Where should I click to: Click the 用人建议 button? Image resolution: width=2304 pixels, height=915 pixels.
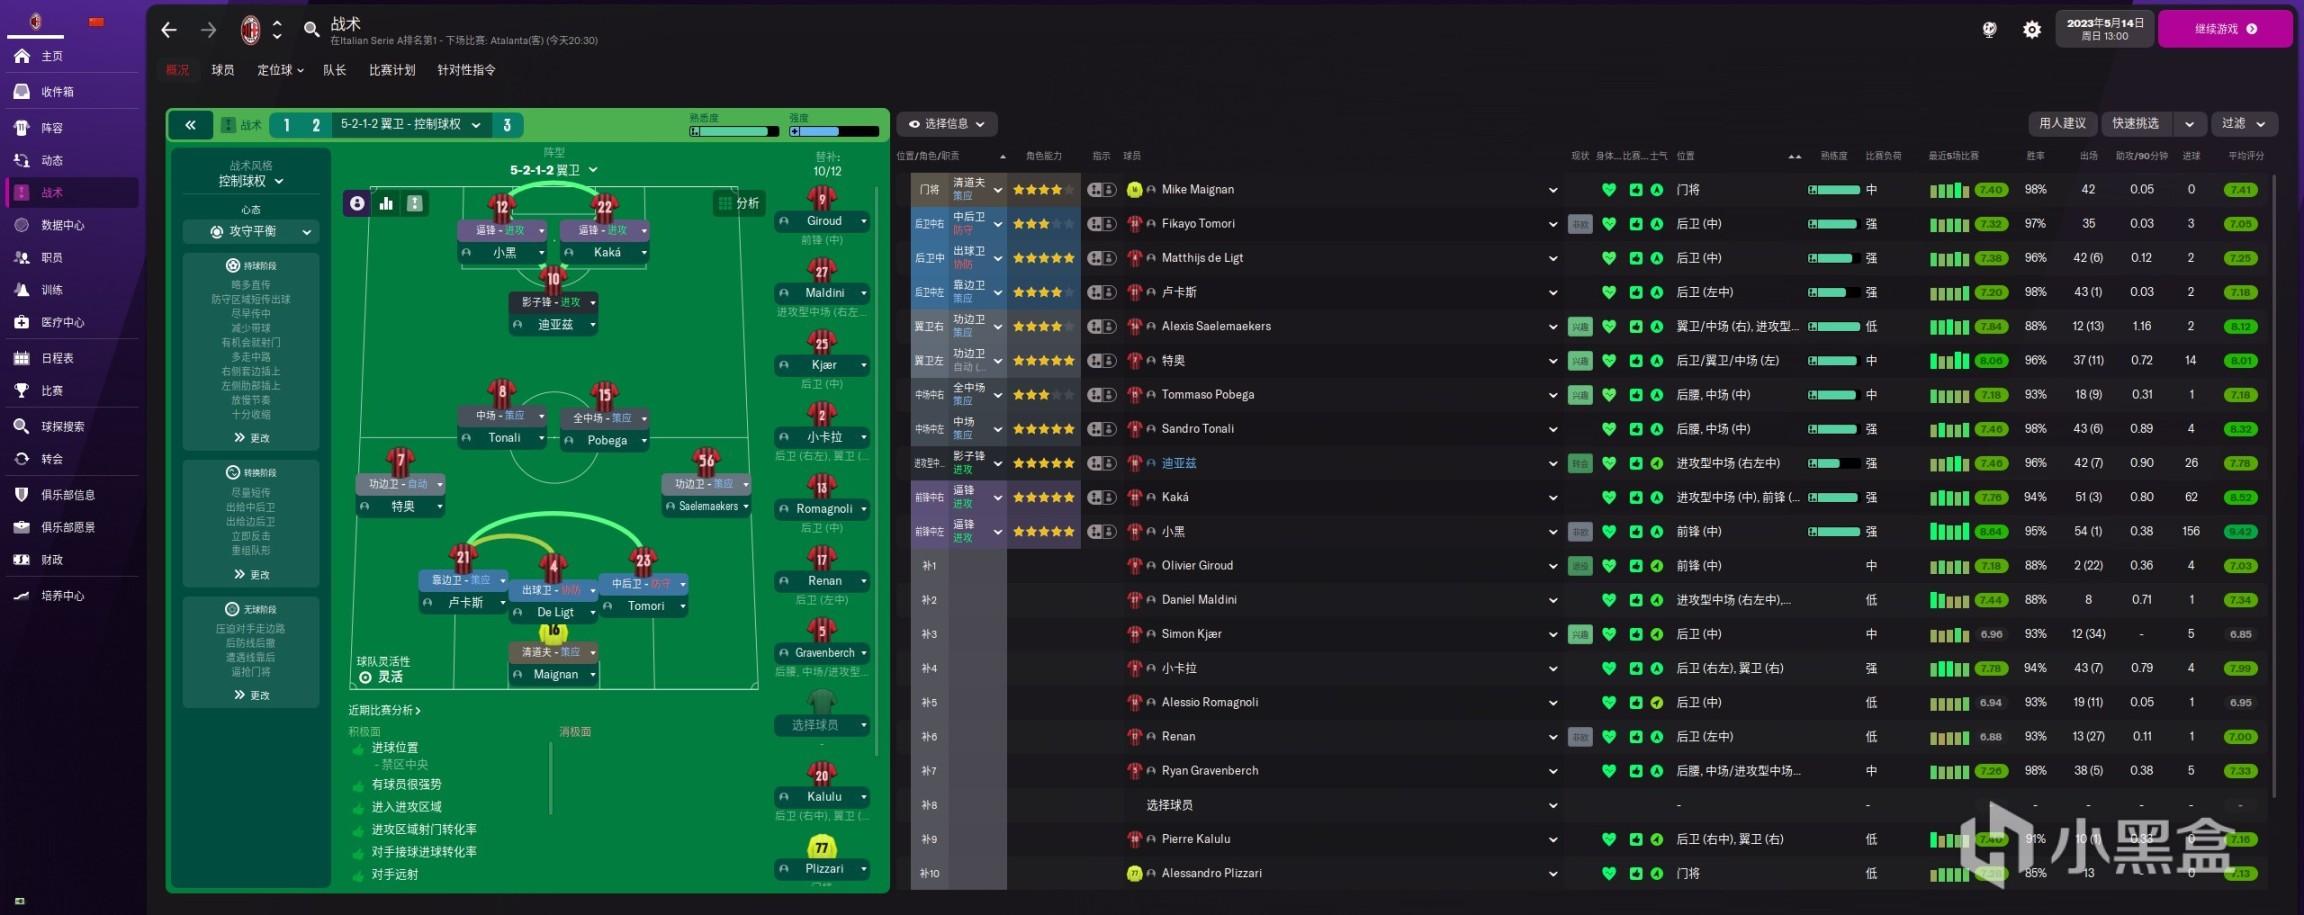[2062, 124]
